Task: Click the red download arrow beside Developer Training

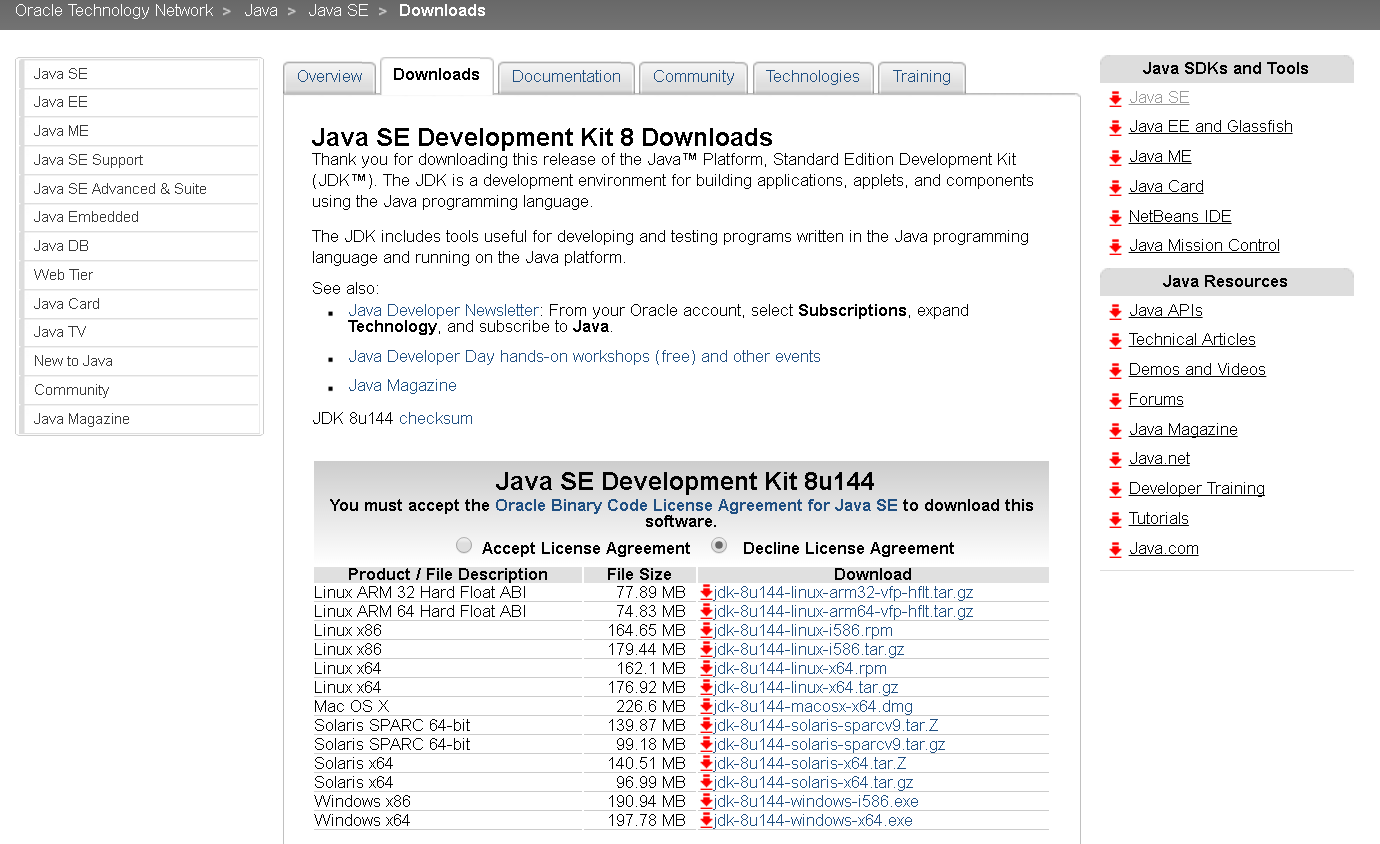Action: 1115,490
